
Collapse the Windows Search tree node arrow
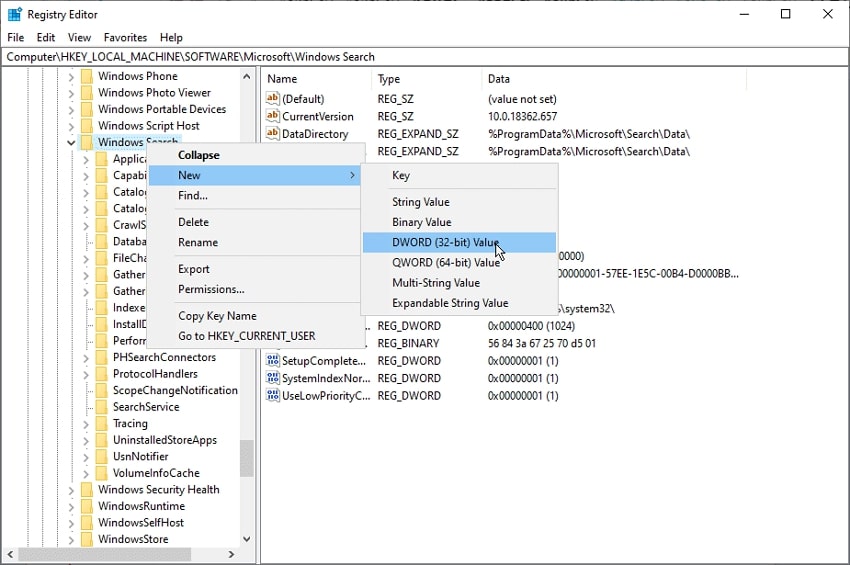[71, 143]
